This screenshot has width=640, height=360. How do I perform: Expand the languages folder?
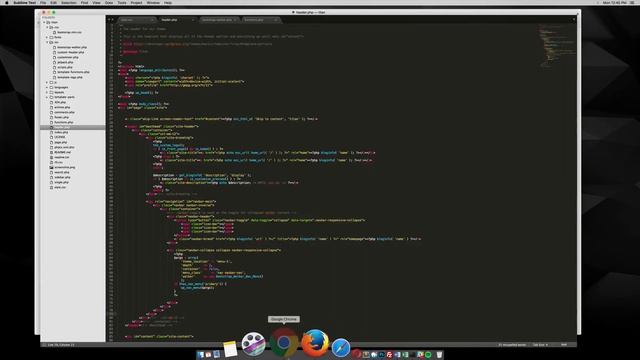(x=47, y=87)
